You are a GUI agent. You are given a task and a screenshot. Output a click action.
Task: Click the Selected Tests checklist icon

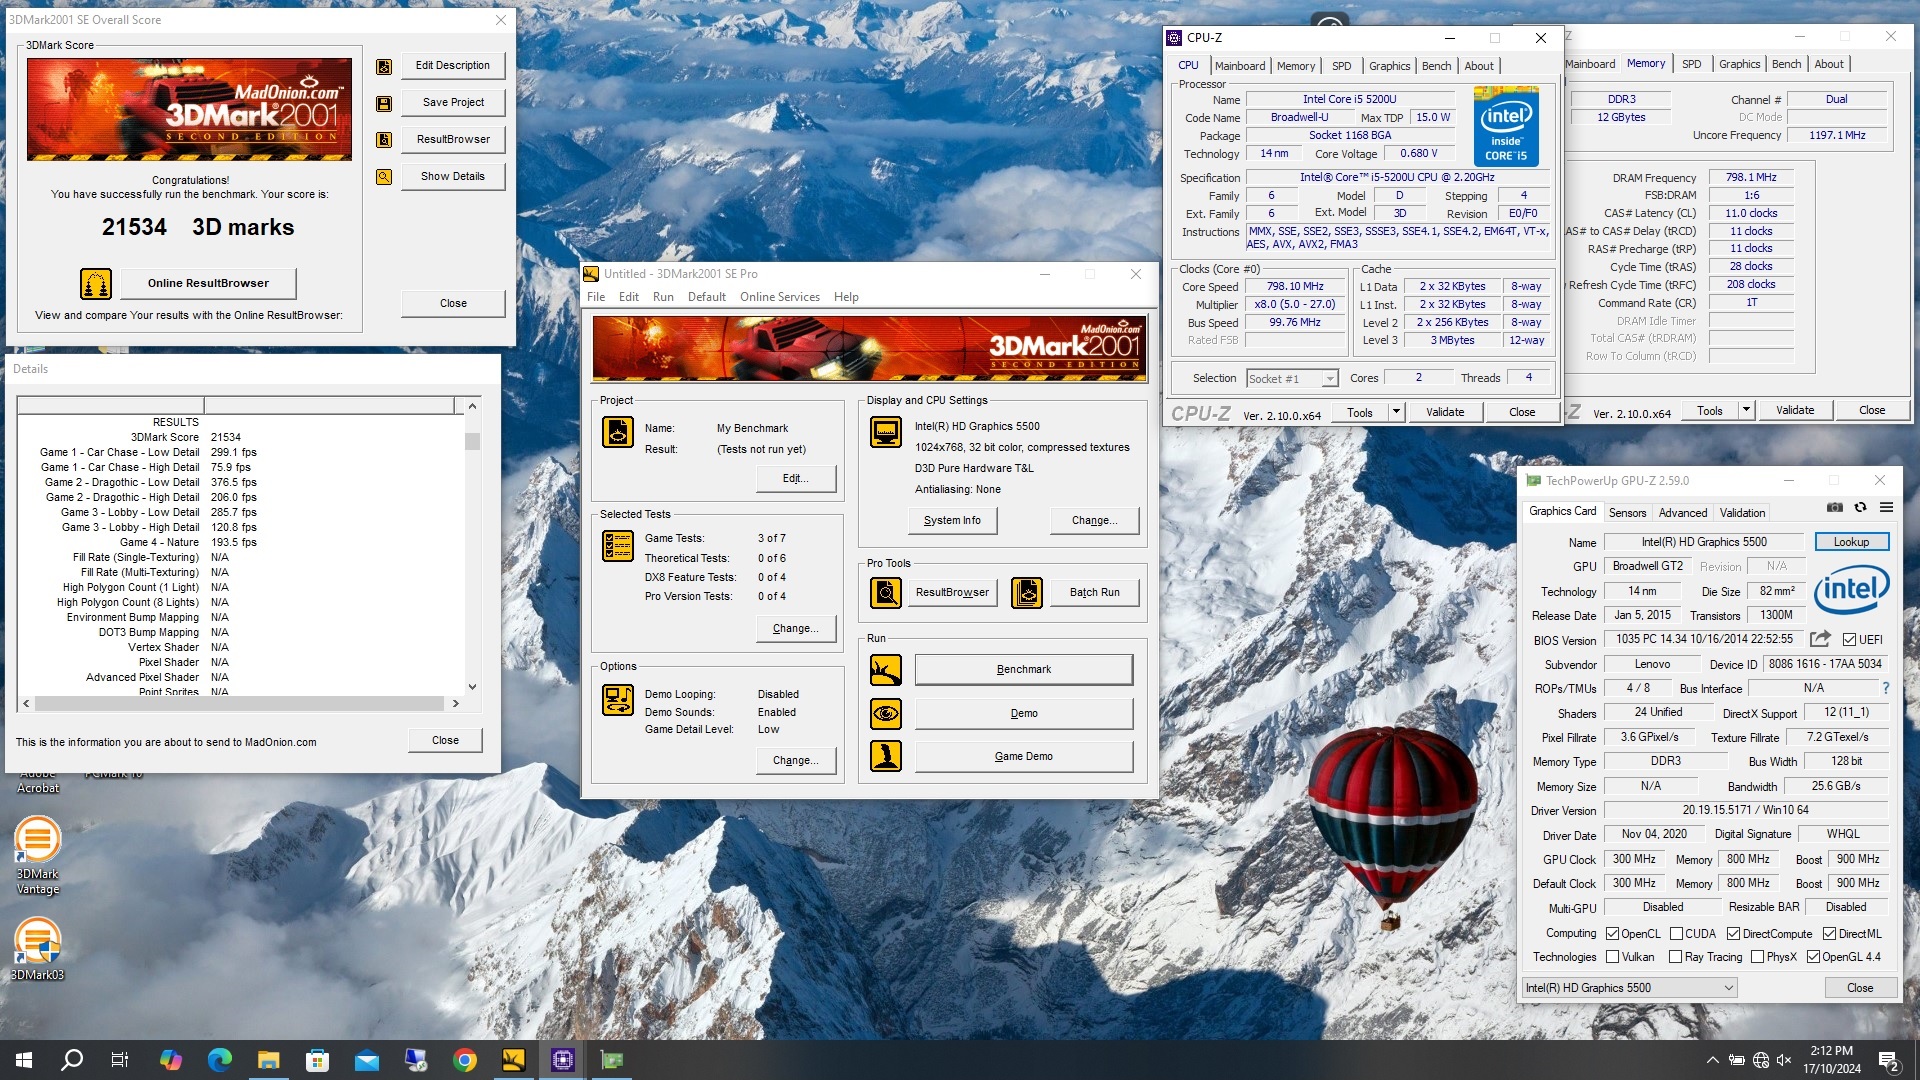(618, 546)
